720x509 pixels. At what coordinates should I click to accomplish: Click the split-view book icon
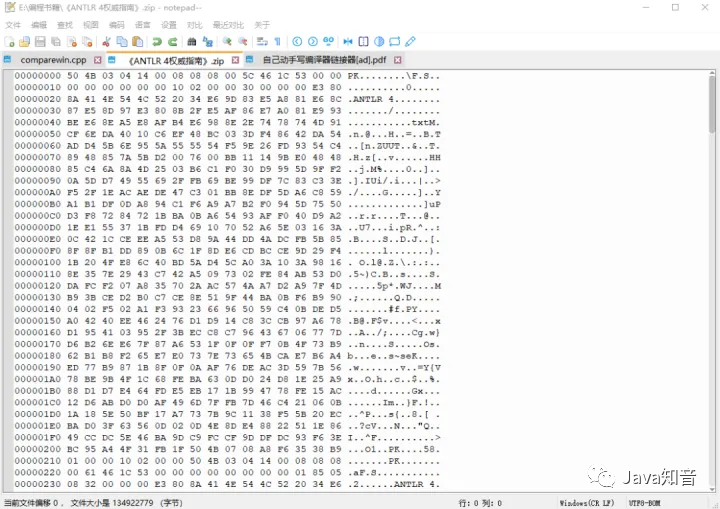click(x=363, y=42)
